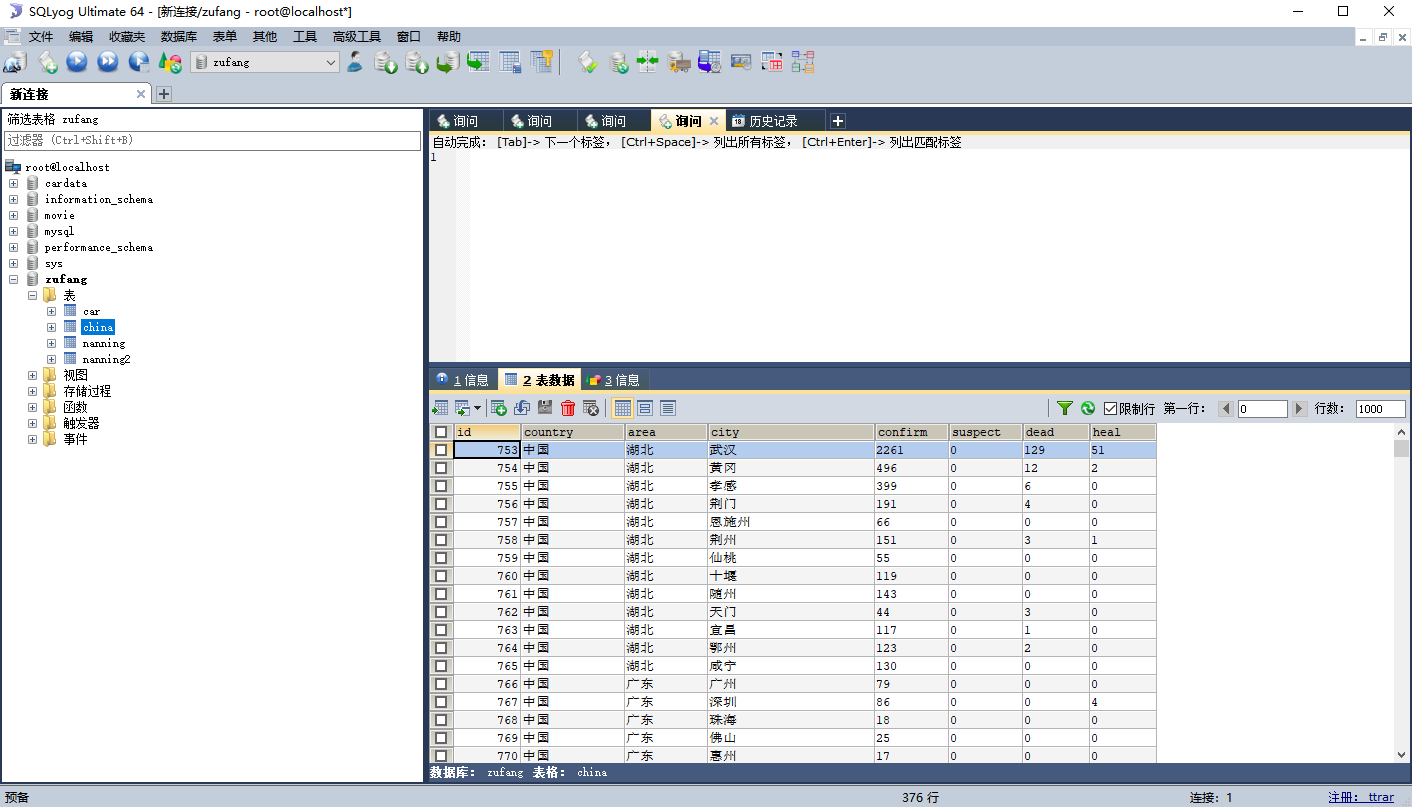Export table data icon at grid toolbar start
The width and height of the screenshot is (1412, 807).
440,408
